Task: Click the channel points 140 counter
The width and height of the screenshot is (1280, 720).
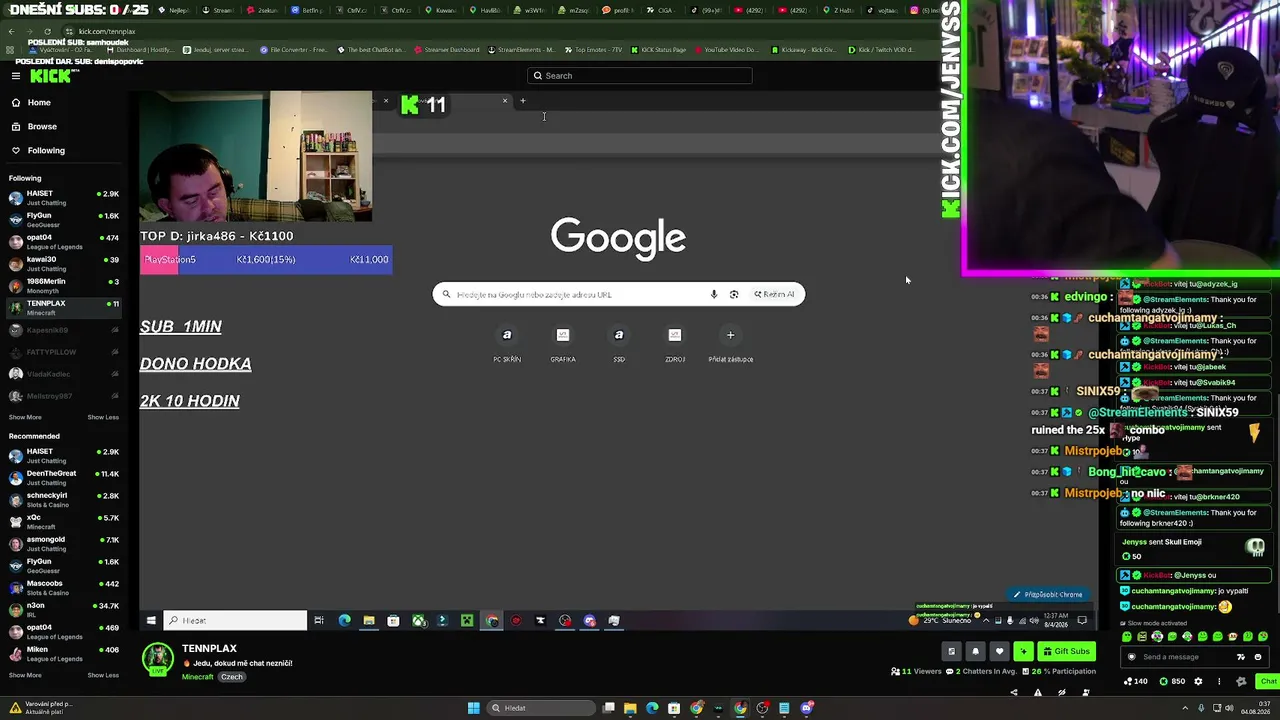Action: pos(1136,681)
